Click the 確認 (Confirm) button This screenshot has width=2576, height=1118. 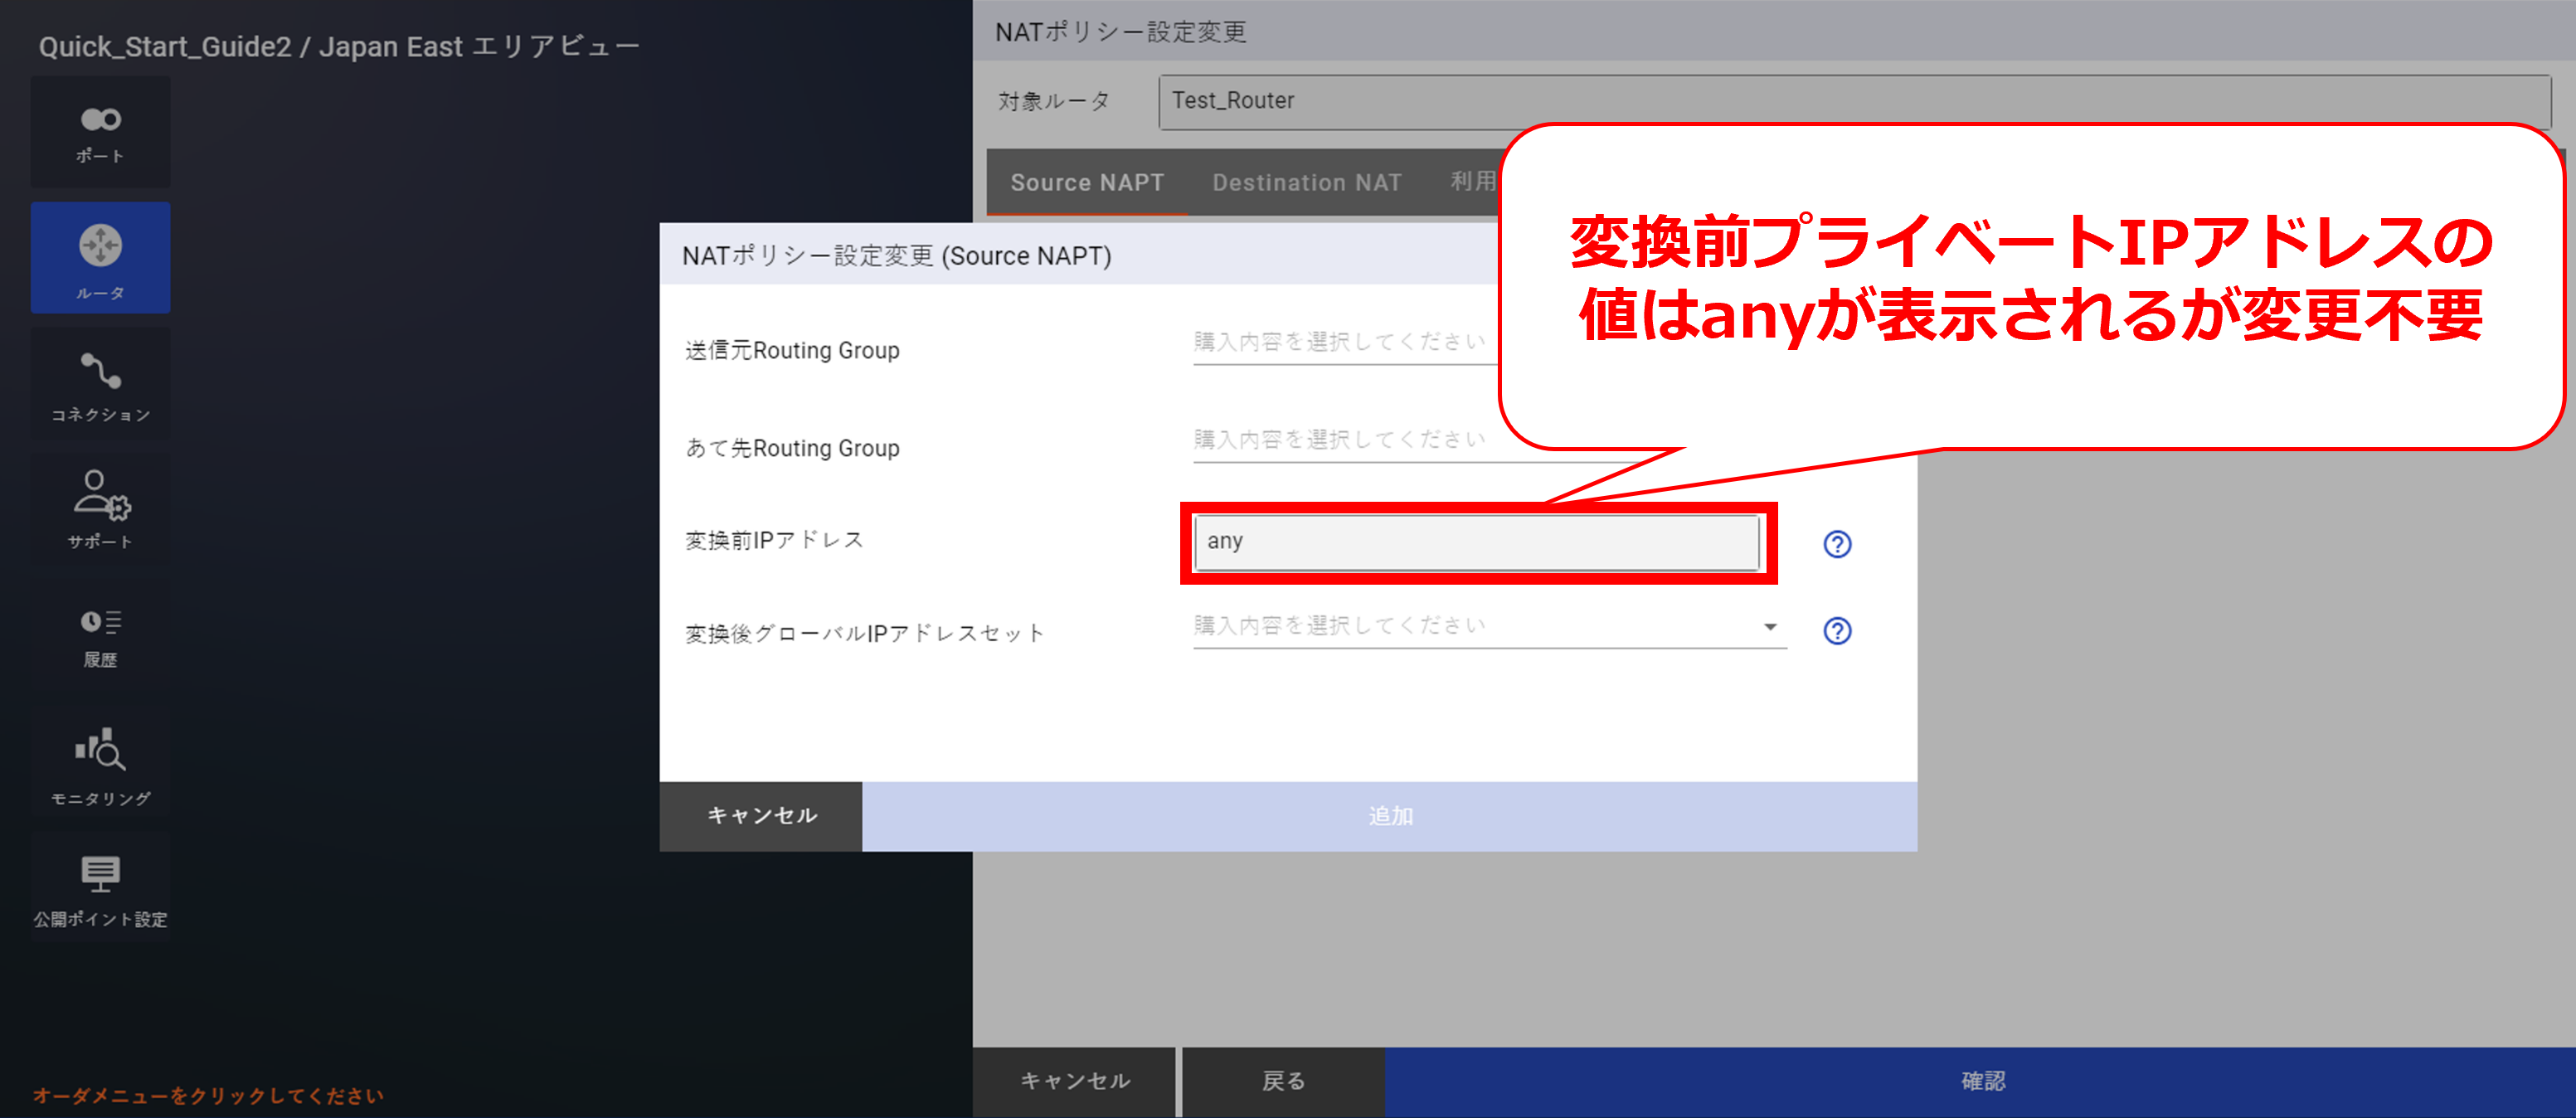pyautogui.click(x=1980, y=1081)
